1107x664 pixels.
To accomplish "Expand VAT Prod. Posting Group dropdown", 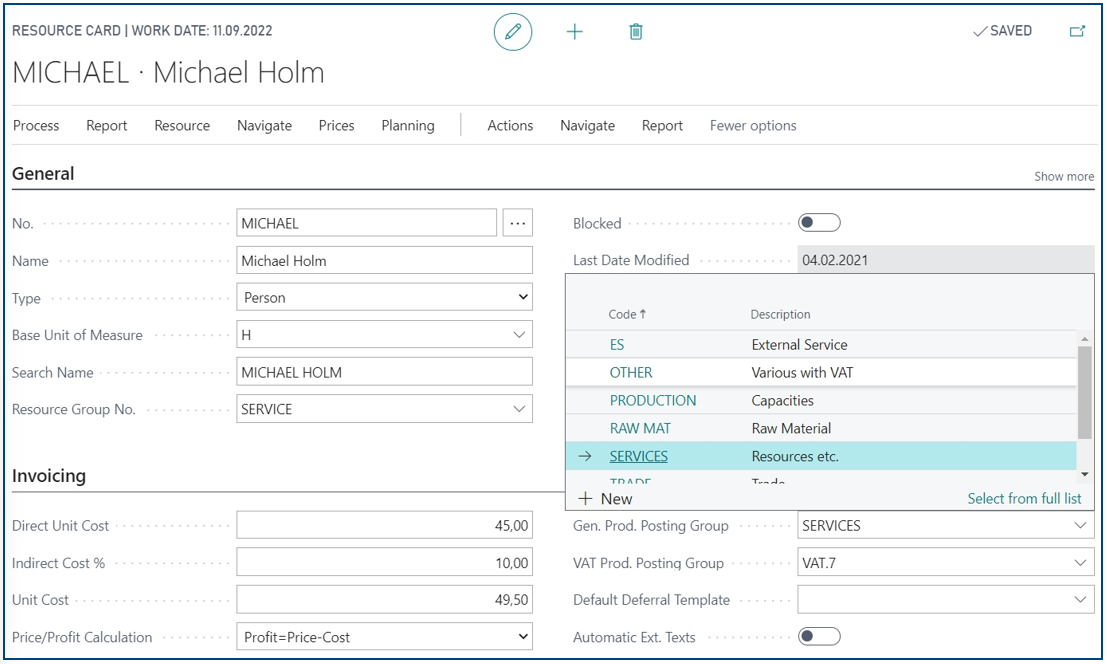I will 1080,562.
